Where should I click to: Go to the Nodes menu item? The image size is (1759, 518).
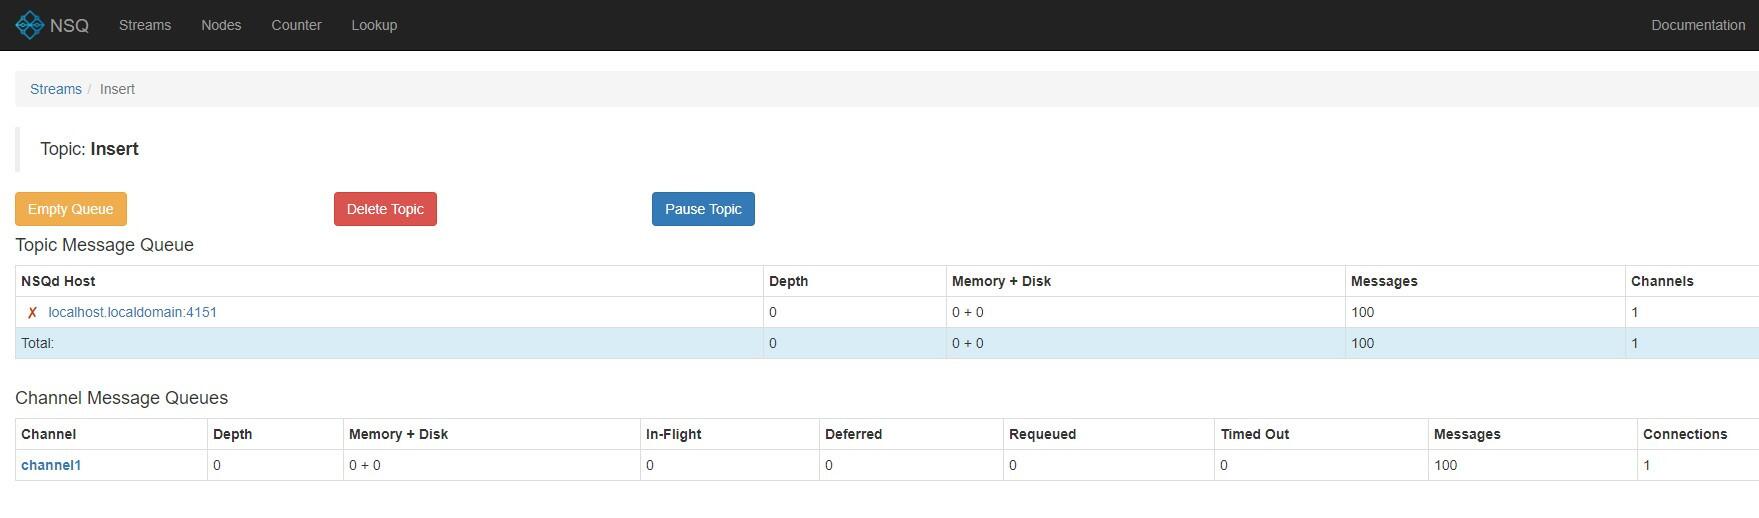coord(221,25)
